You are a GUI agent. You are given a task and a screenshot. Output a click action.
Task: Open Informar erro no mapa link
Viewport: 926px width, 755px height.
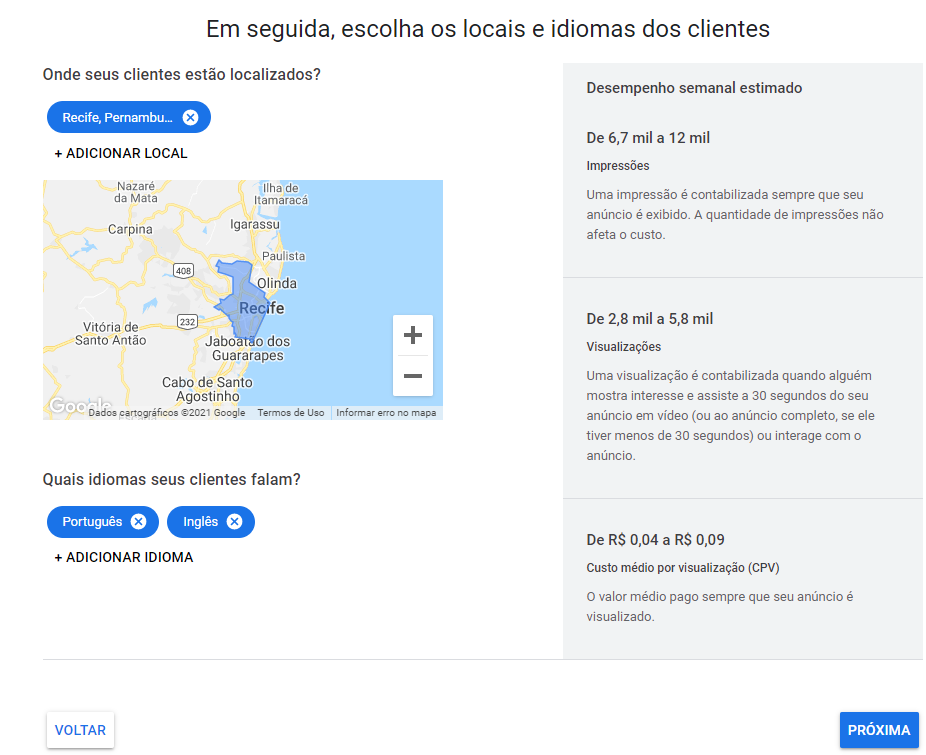386,413
